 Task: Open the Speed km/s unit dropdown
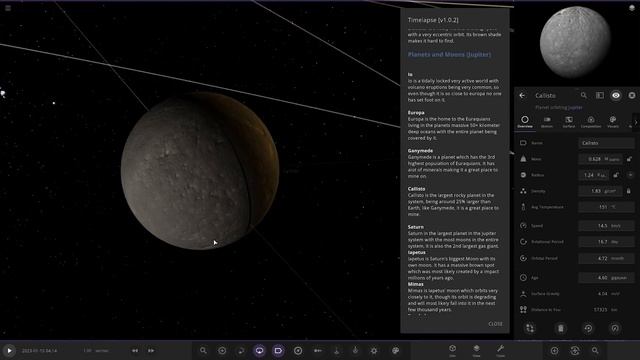coord(616,226)
